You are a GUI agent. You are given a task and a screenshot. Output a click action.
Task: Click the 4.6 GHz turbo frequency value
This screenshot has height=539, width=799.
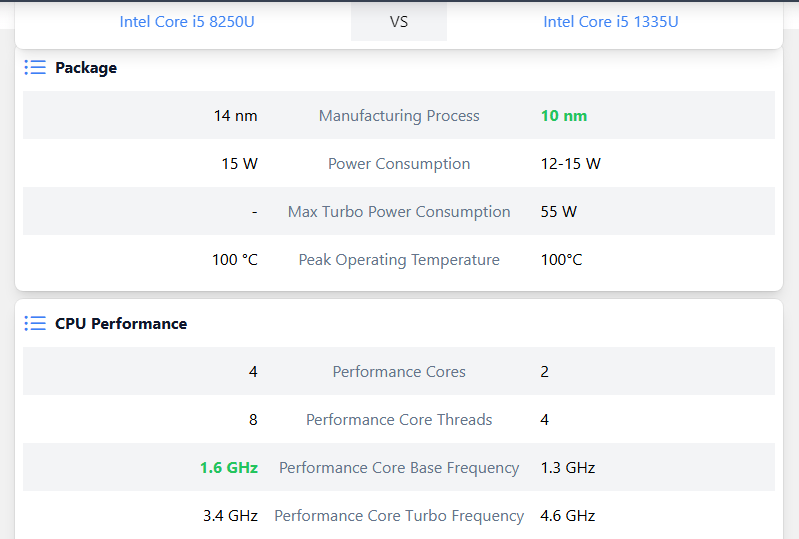pos(568,516)
